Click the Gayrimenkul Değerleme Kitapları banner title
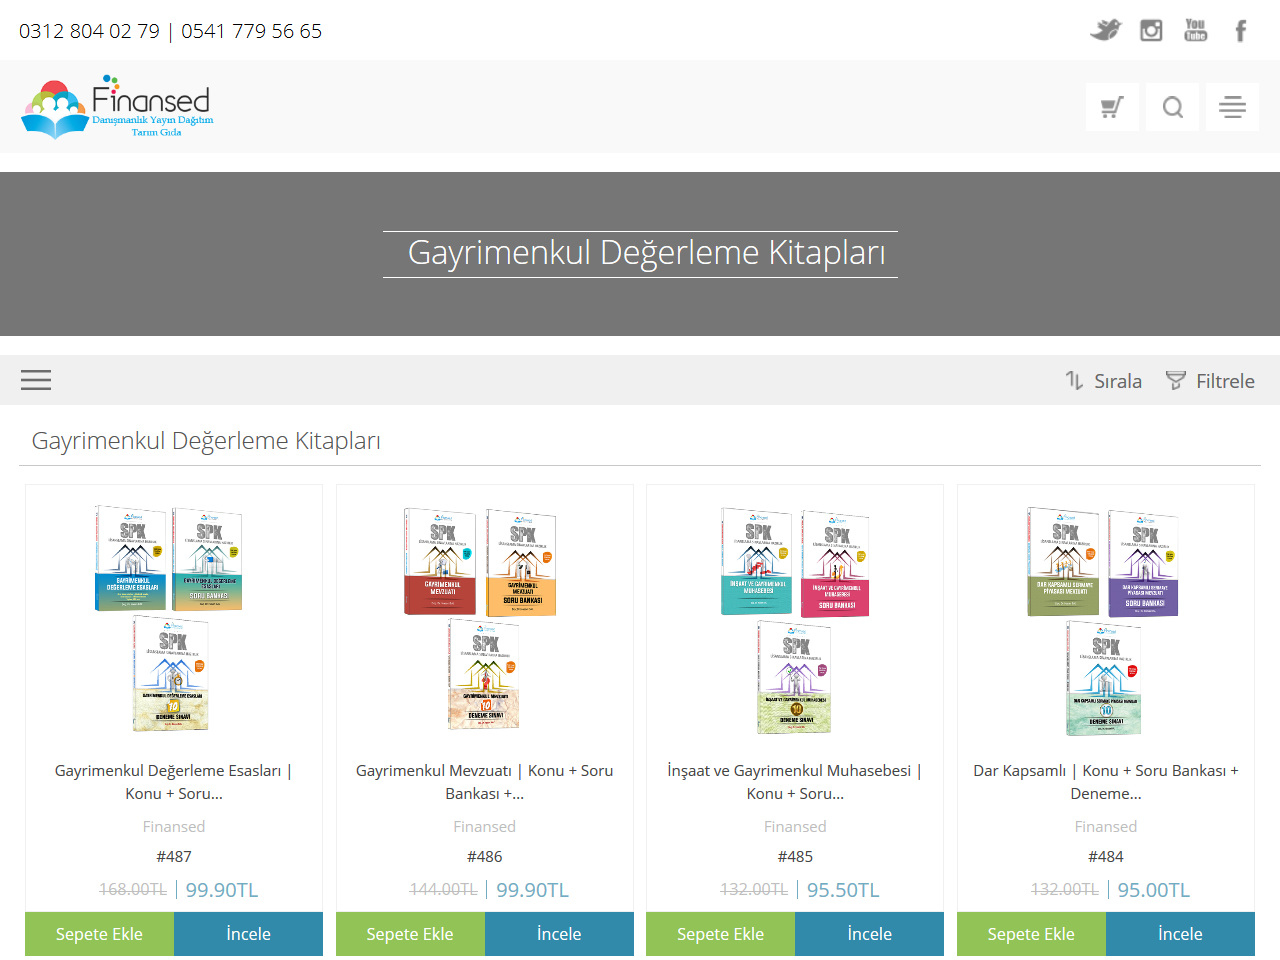Viewport: 1280px width, 960px height. (x=646, y=253)
